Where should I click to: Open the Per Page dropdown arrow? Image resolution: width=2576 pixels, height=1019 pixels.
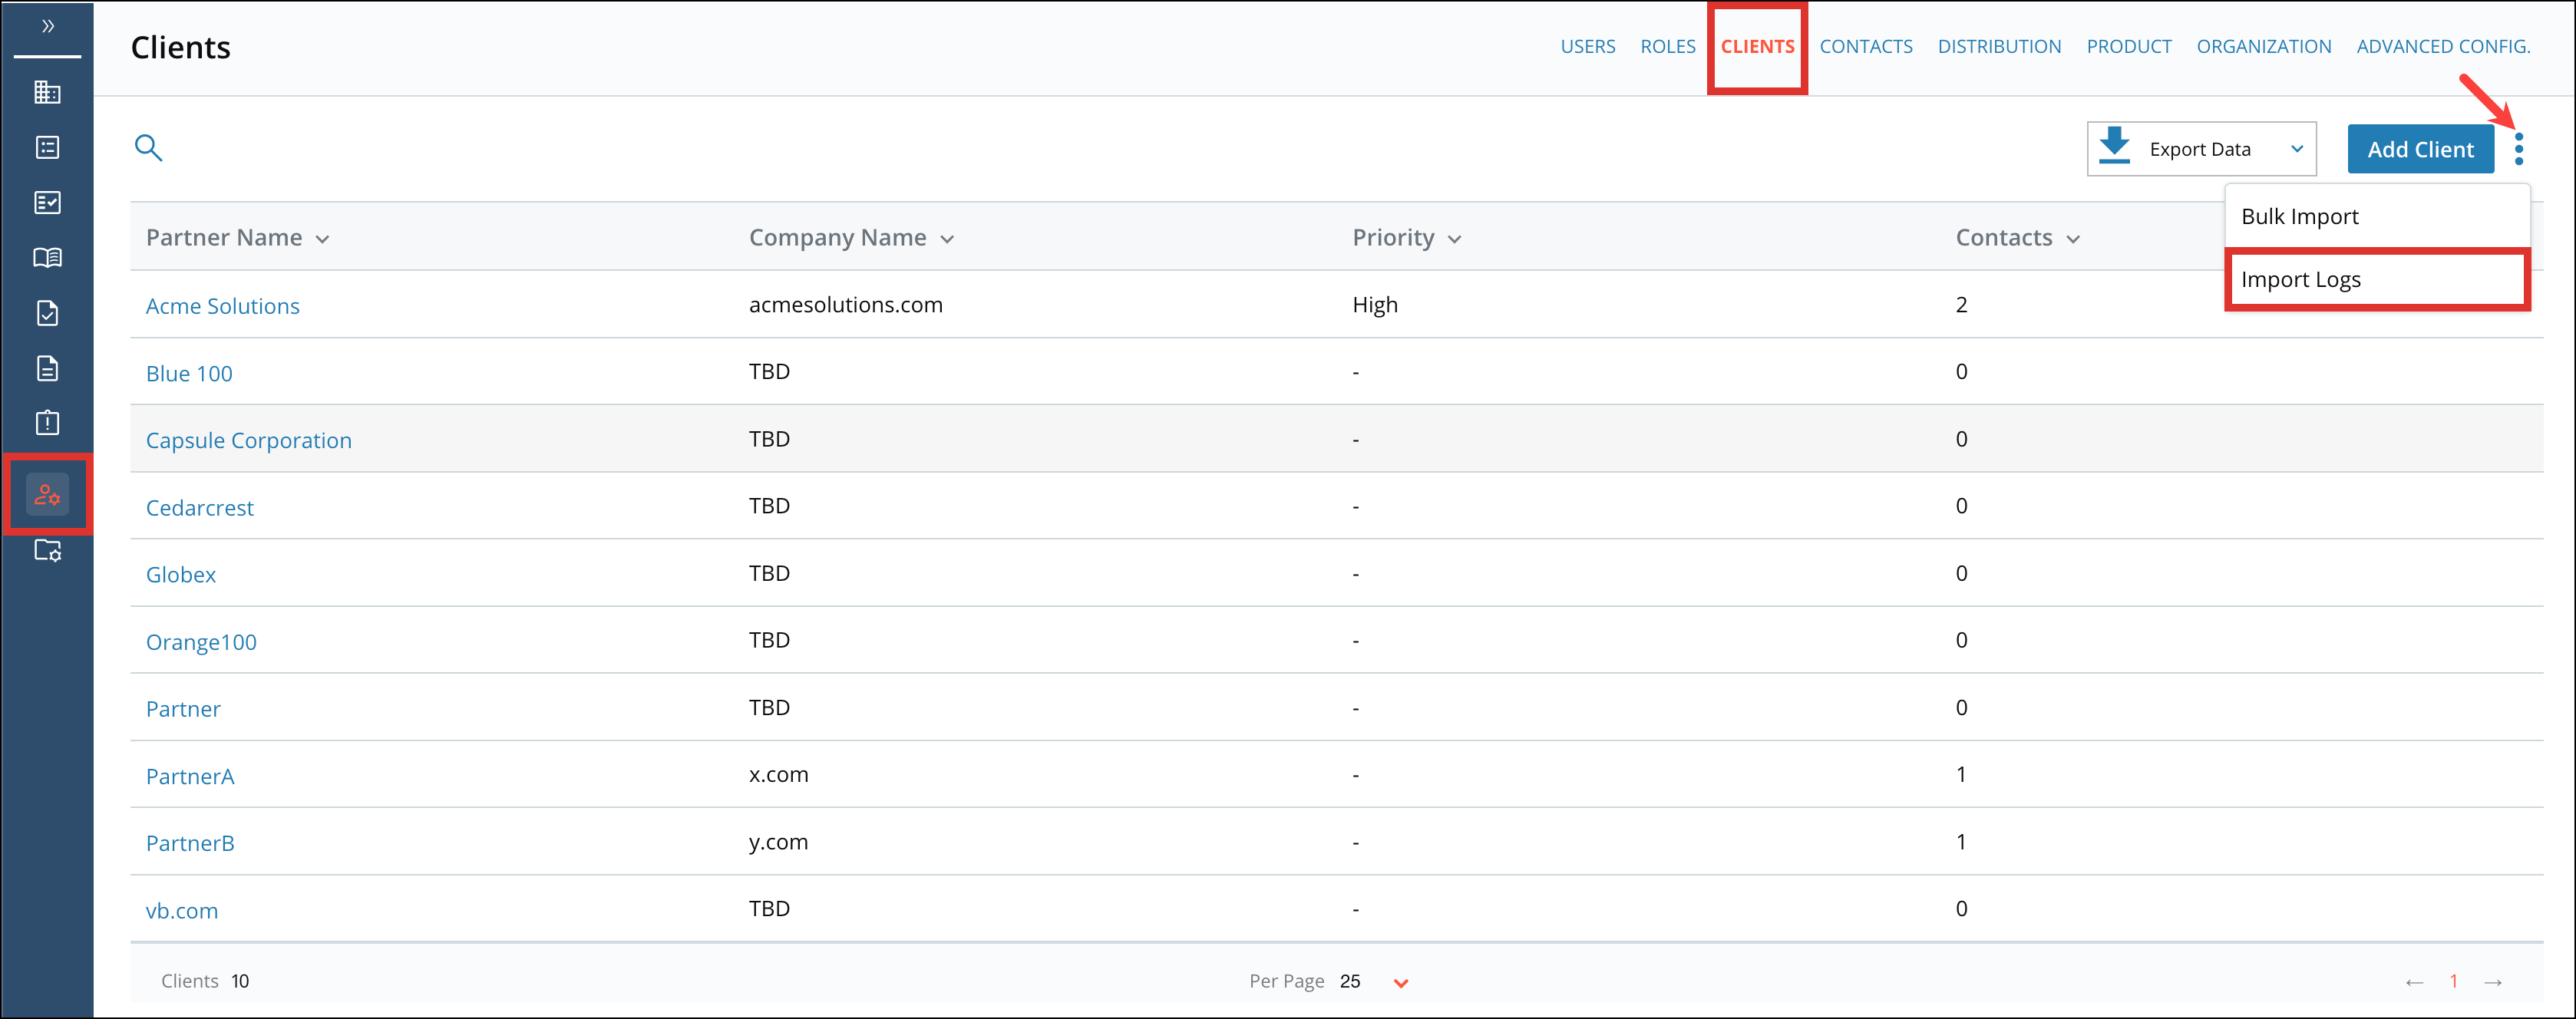(1401, 983)
